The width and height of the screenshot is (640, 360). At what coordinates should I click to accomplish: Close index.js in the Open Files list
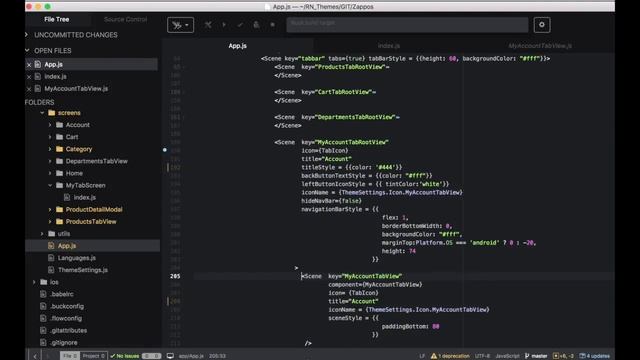click(29, 77)
